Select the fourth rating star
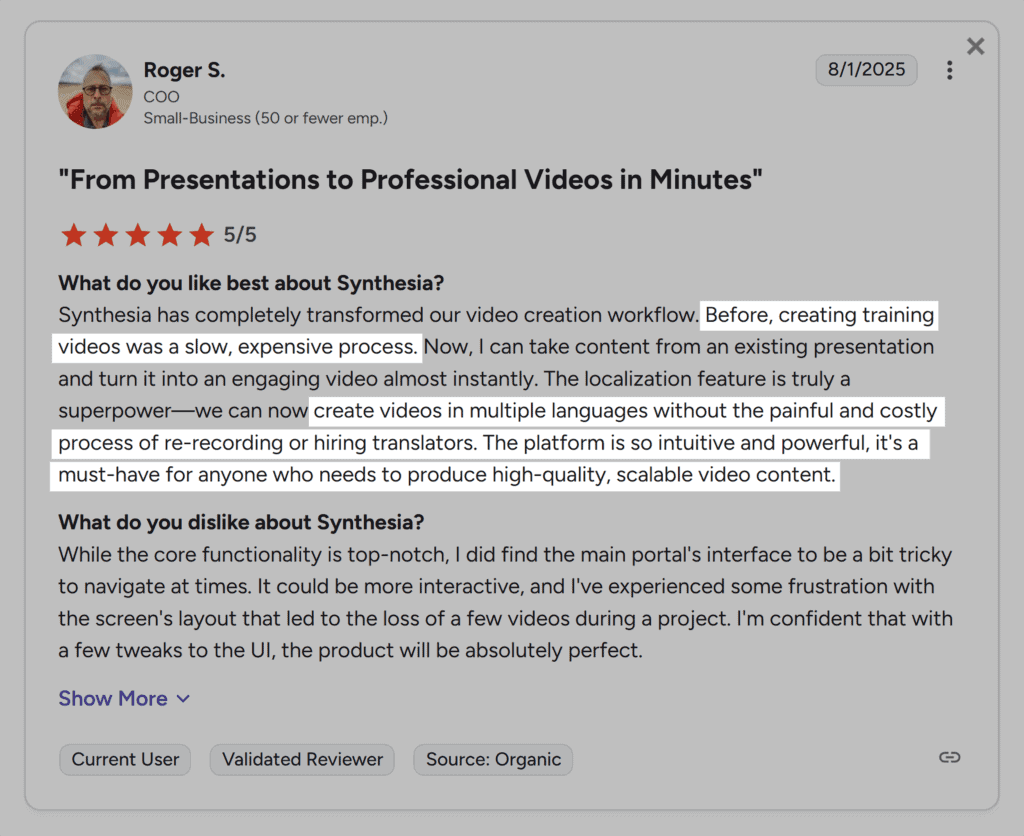This screenshot has height=836, width=1024. point(170,234)
